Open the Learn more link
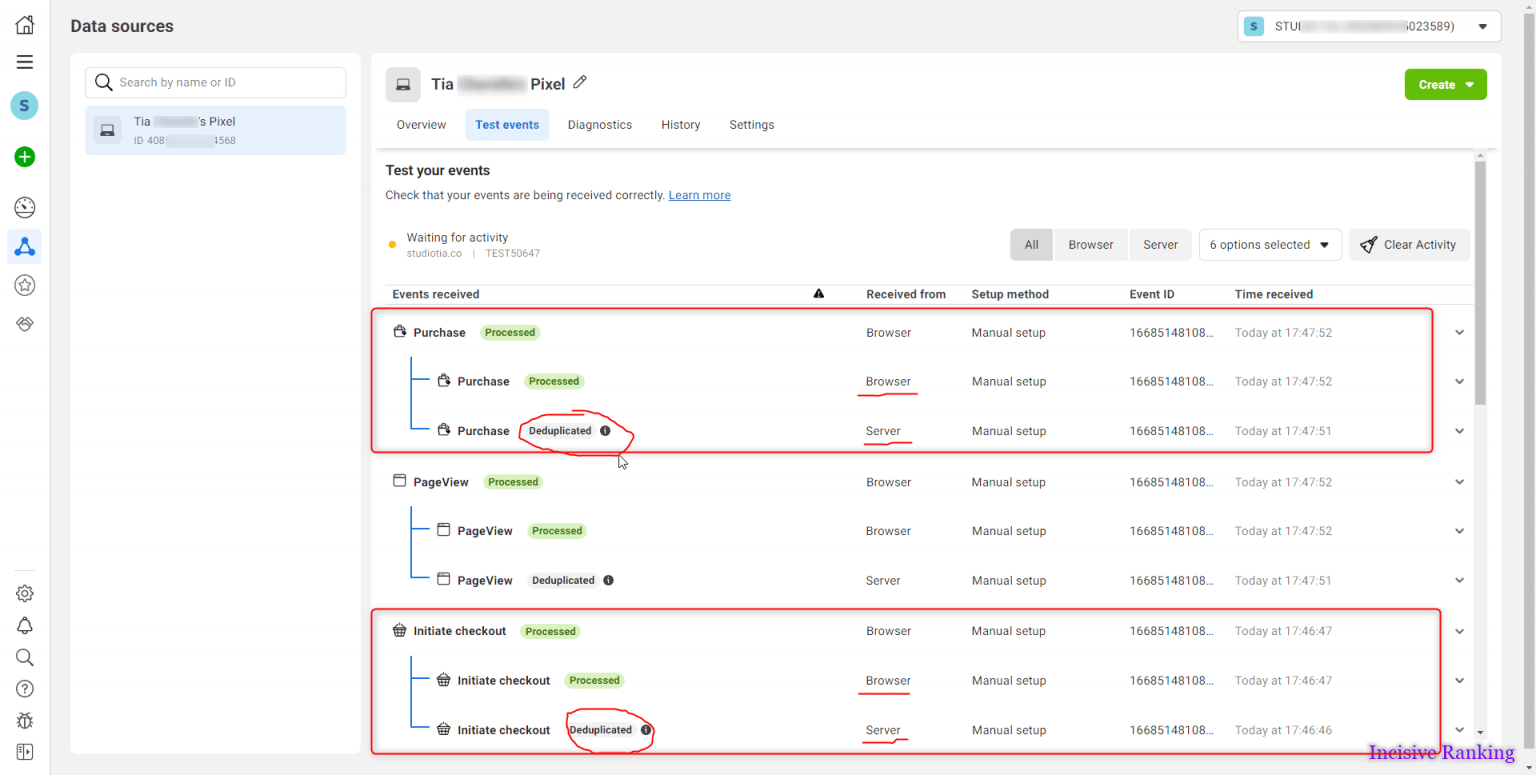 click(700, 195)
